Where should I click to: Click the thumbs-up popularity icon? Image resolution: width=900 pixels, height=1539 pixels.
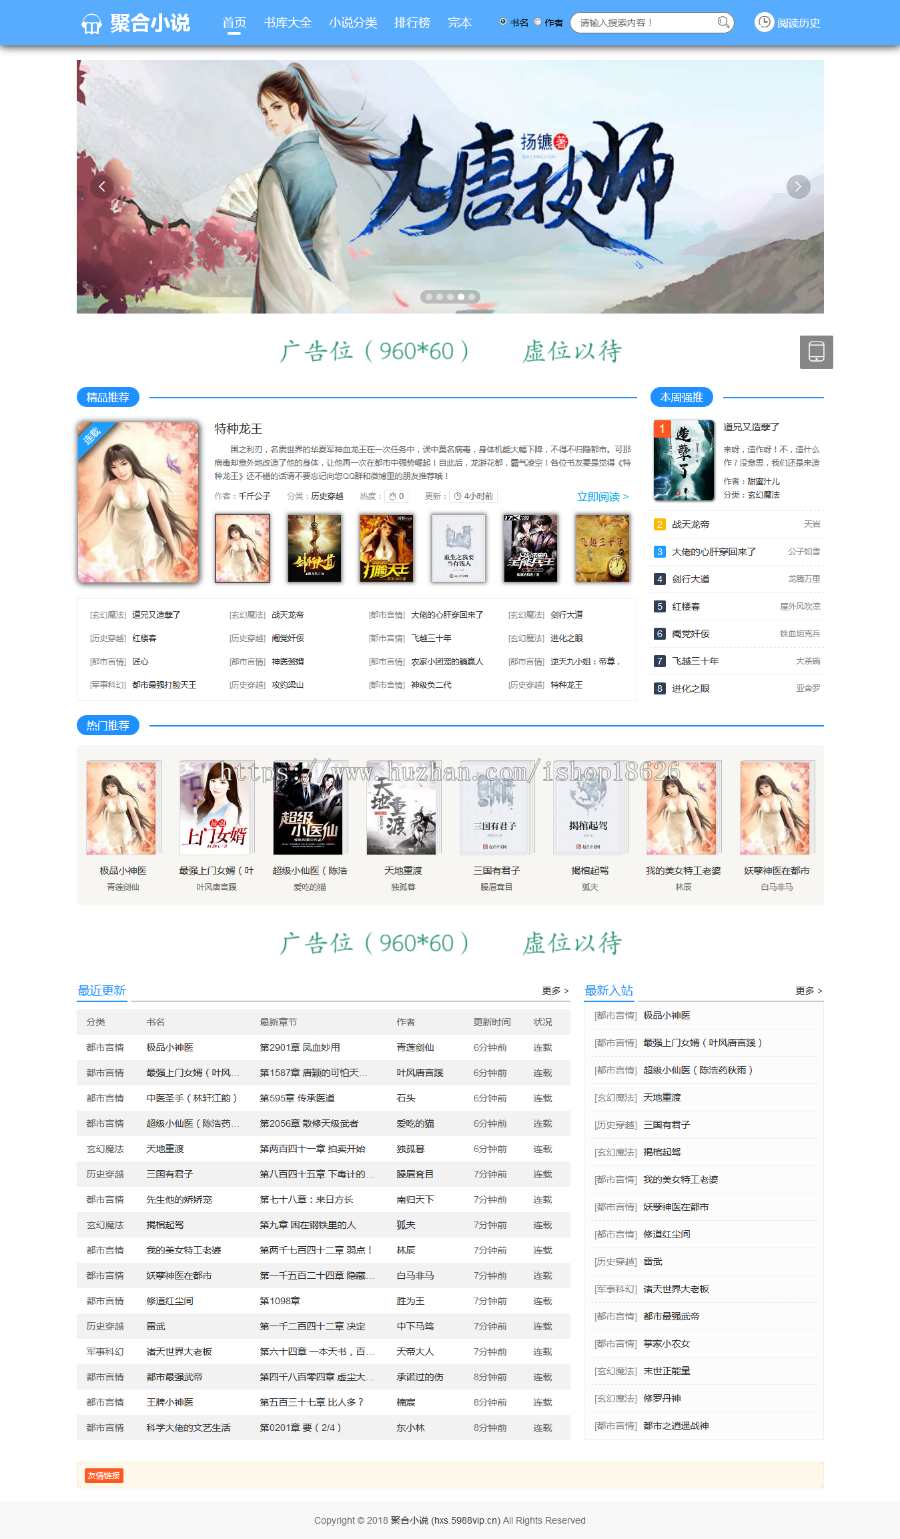(x=393, y=496)
